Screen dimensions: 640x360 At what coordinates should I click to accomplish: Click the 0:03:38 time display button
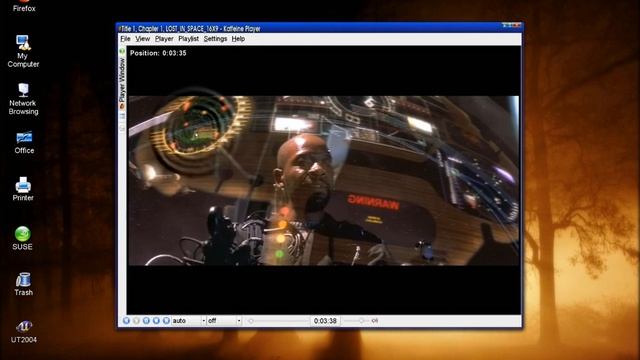coord(325,321)
